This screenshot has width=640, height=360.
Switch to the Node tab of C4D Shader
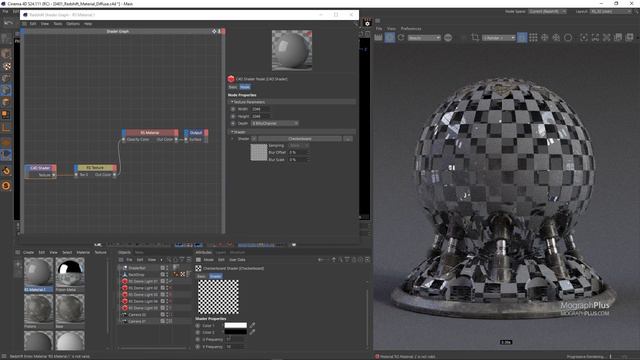[245, 87]
